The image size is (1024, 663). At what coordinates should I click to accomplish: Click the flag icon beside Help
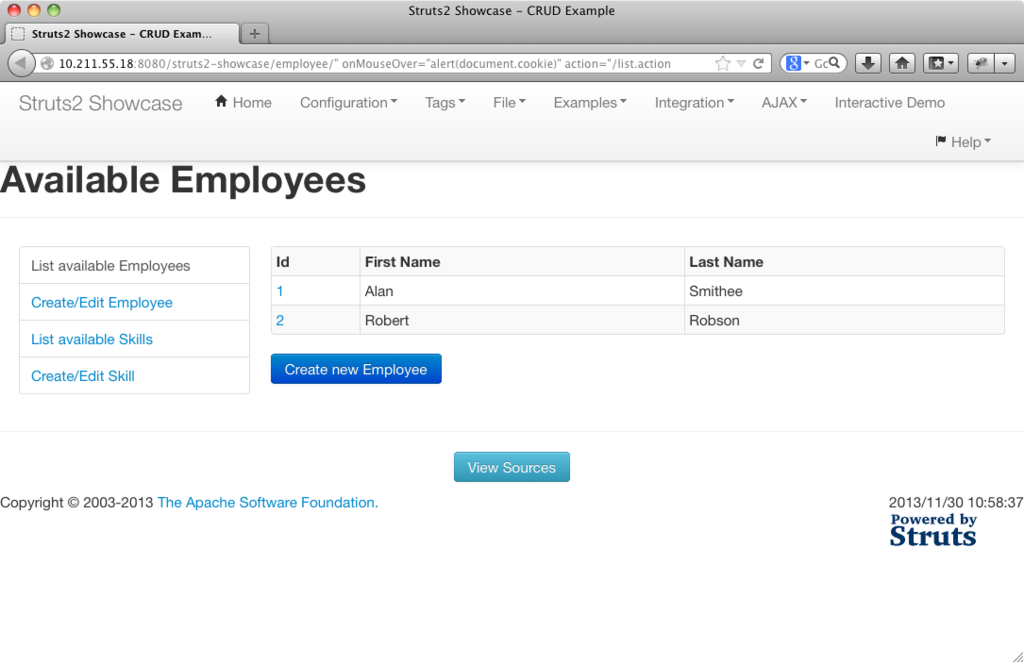[x=940, y=140]
